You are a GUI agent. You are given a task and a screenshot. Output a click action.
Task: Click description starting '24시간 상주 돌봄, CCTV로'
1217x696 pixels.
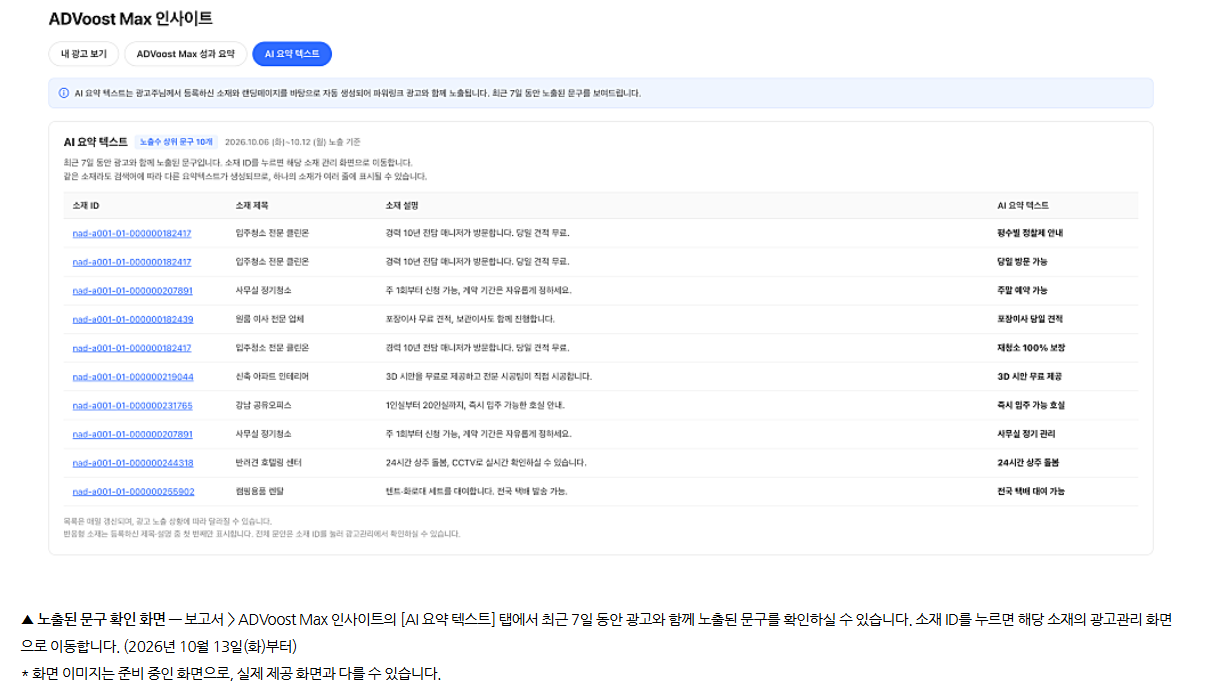pyautogui.click(x=486, y=463)
